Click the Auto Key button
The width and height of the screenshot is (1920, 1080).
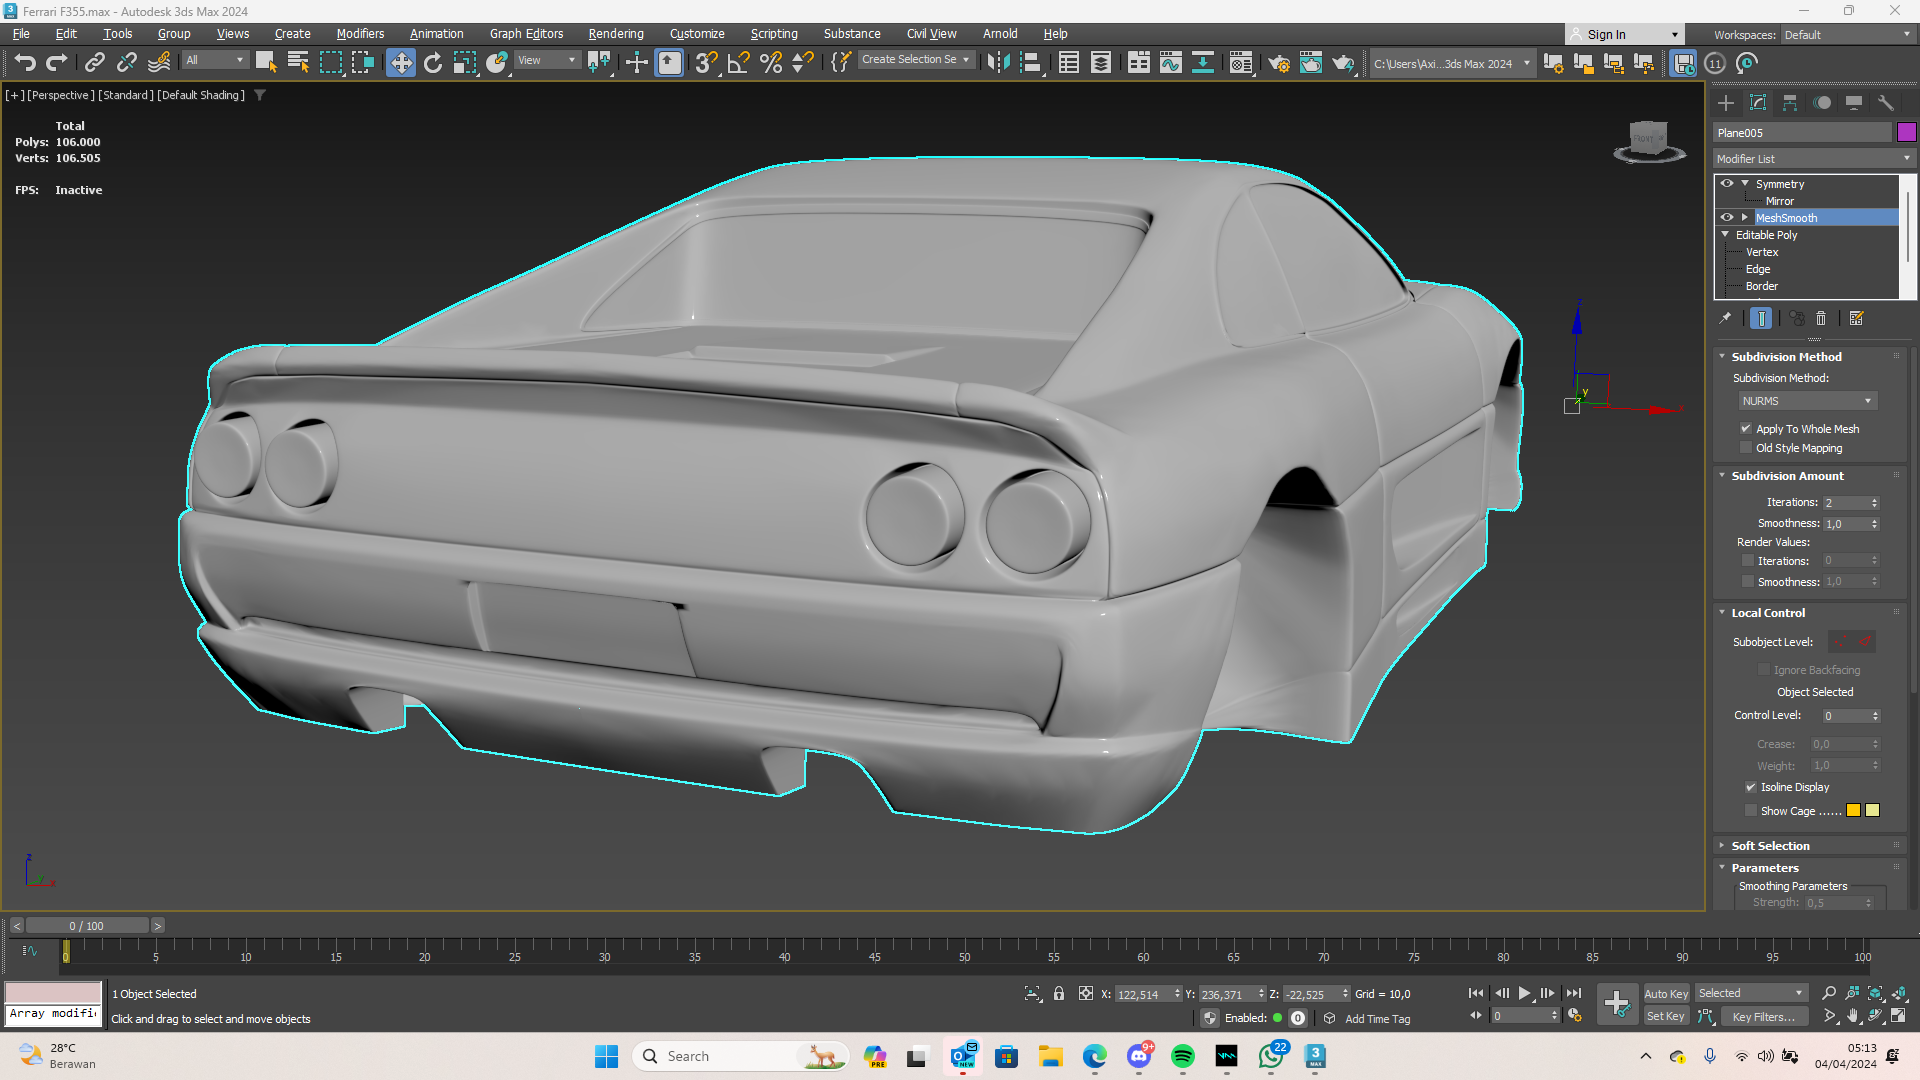1666,993
